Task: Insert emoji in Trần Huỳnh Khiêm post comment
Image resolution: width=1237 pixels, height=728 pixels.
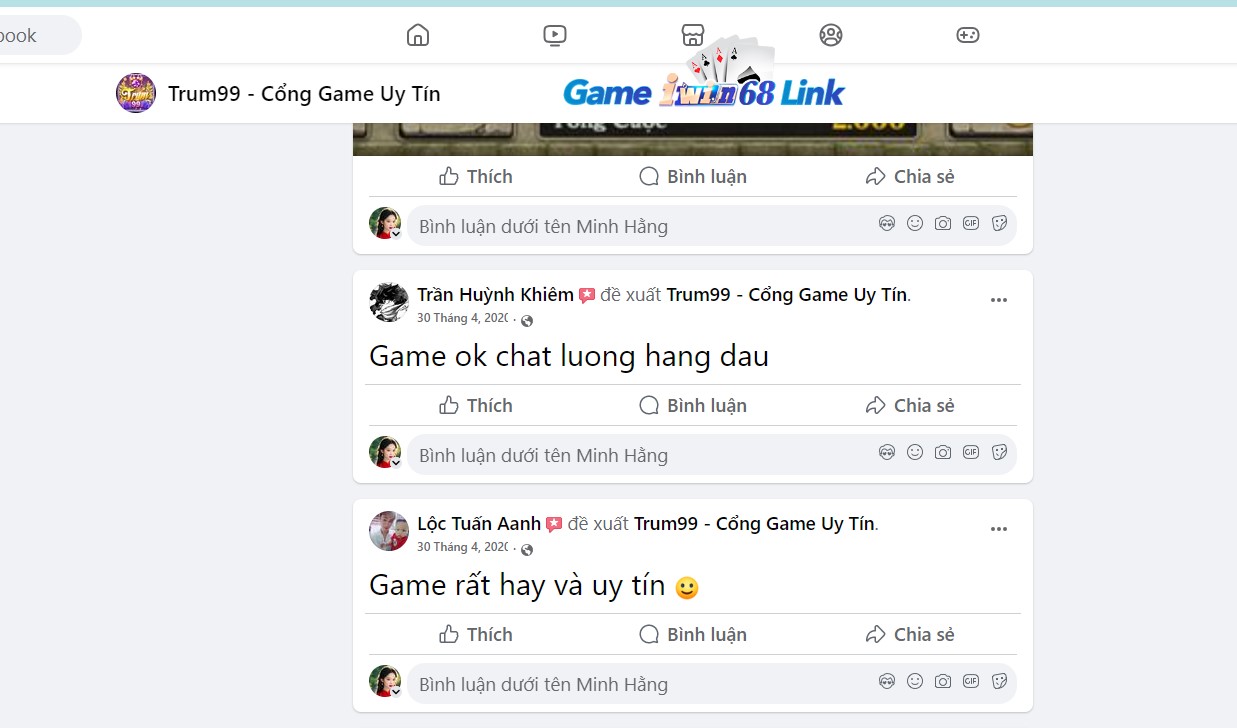Action: (915, 452)
